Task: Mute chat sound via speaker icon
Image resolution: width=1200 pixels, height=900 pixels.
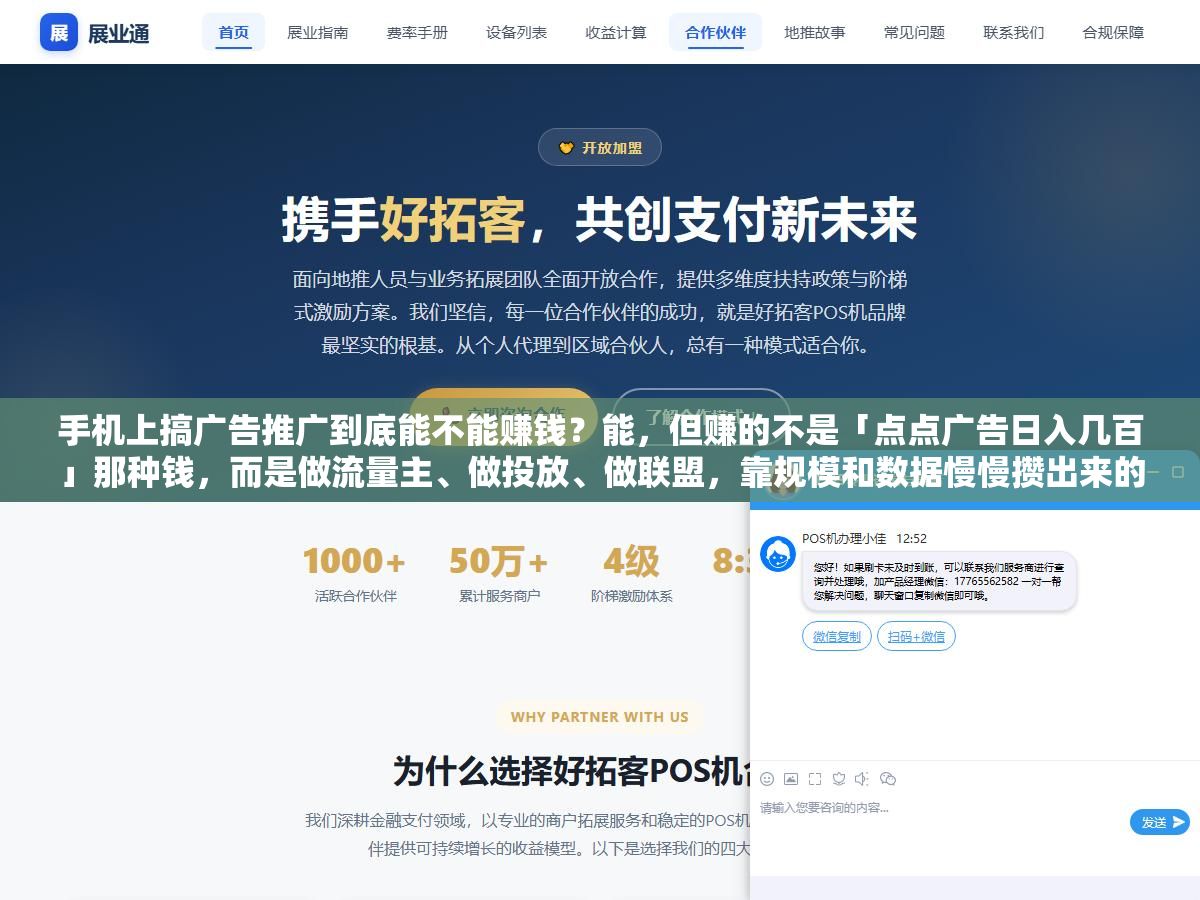Action: pyautogui.click(x=862, y=778)
